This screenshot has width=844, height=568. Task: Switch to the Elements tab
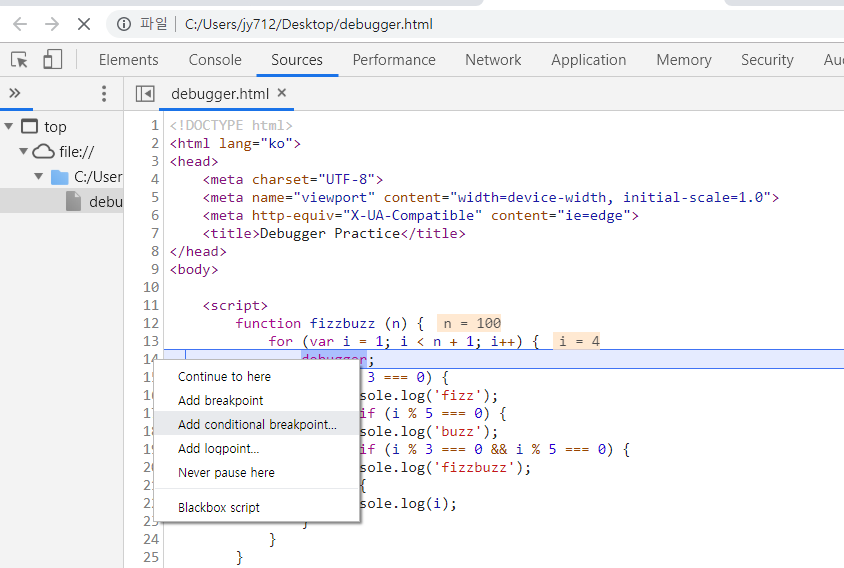pos(129,60)
